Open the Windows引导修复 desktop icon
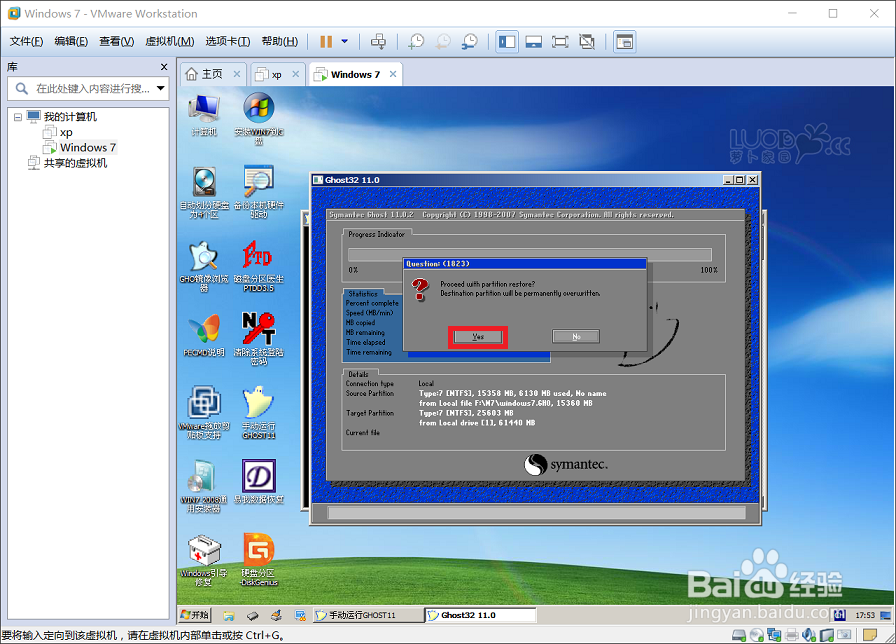The image size is (896, 644). coord(204,560)
